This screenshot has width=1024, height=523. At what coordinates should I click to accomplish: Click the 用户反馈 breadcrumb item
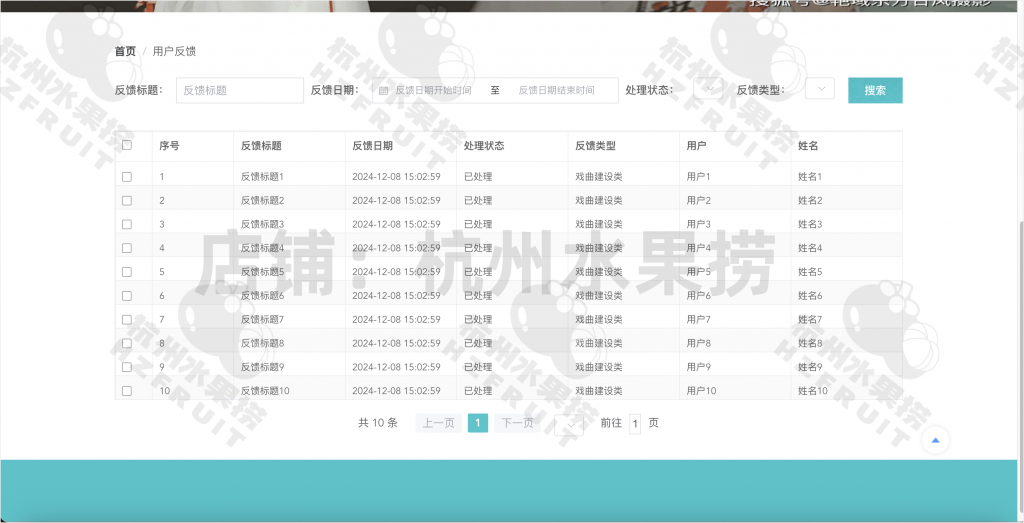point(174,51)
